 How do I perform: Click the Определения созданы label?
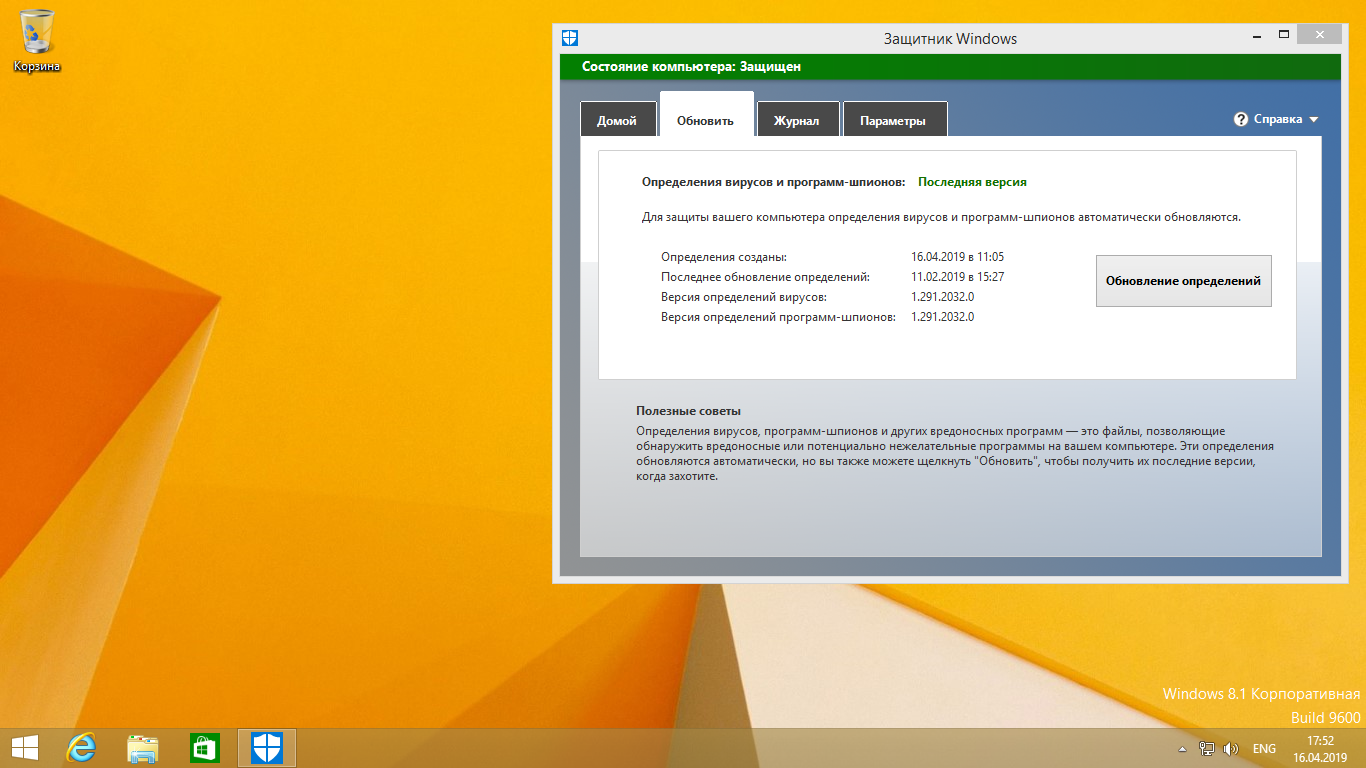(x=724, y=257)
